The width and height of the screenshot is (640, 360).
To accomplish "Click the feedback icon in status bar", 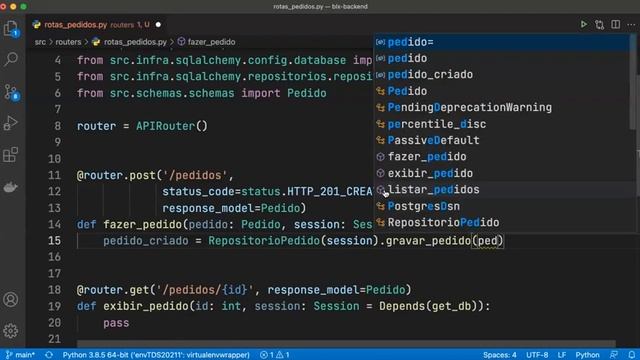I will 613,355.
